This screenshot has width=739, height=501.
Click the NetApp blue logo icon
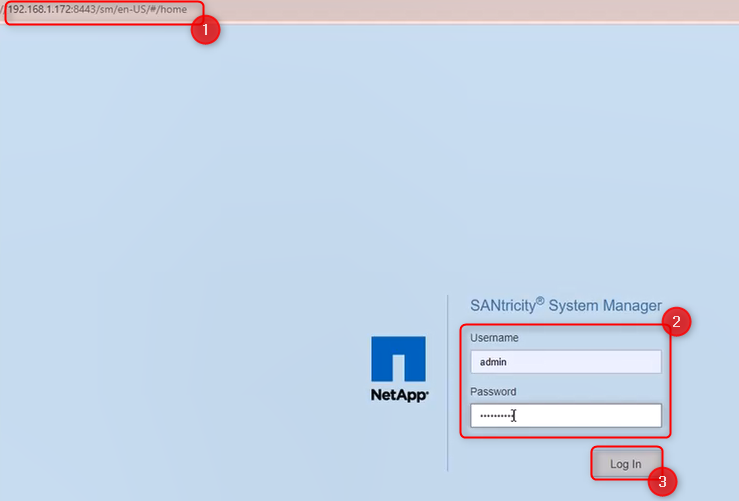(398, 359)
